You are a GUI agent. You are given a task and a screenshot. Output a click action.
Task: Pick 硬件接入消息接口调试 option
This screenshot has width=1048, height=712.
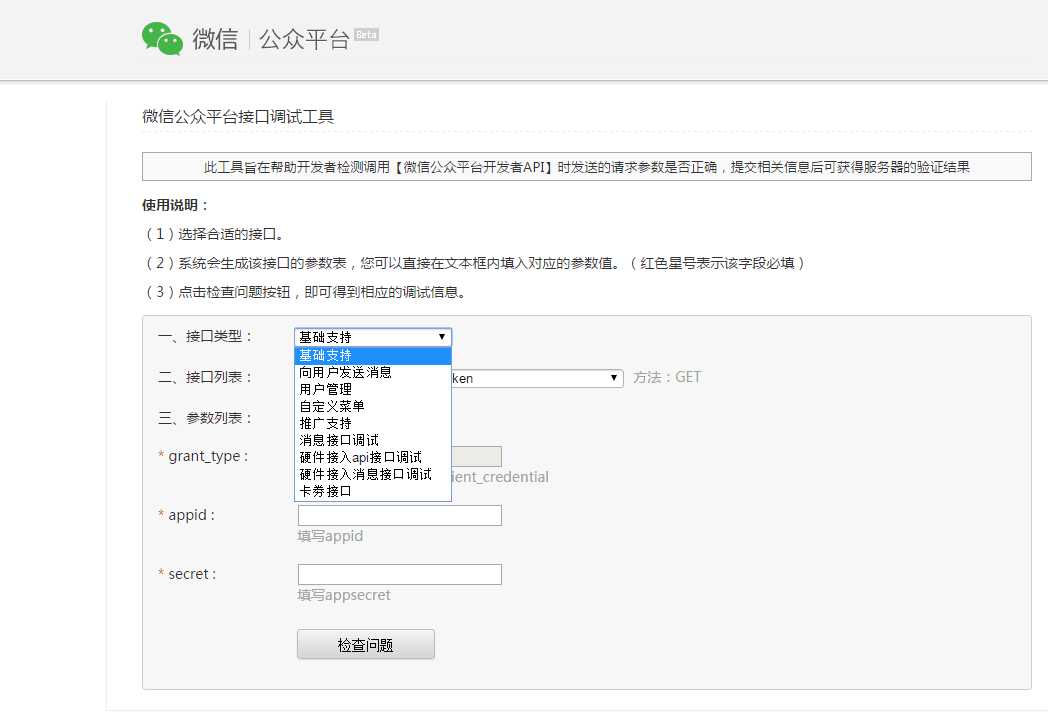point(373,474)
